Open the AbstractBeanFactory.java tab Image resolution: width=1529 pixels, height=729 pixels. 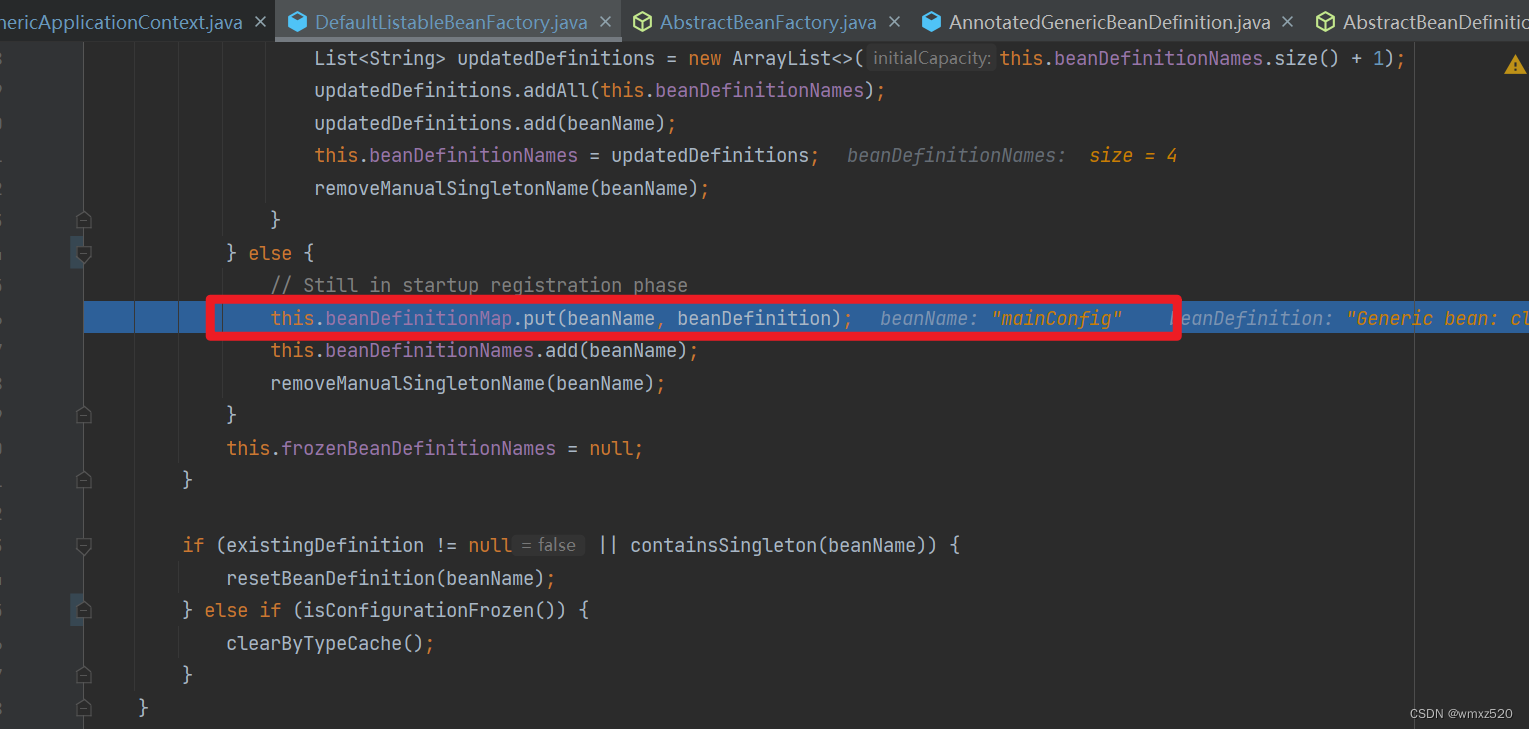768,22
